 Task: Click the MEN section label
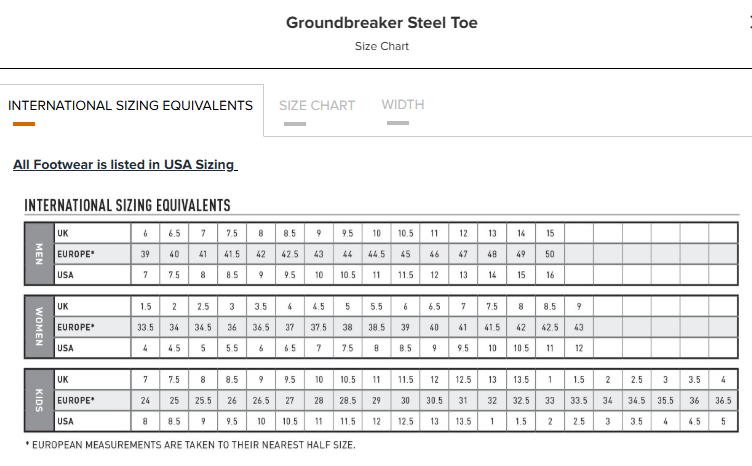(x=39, y=254)
